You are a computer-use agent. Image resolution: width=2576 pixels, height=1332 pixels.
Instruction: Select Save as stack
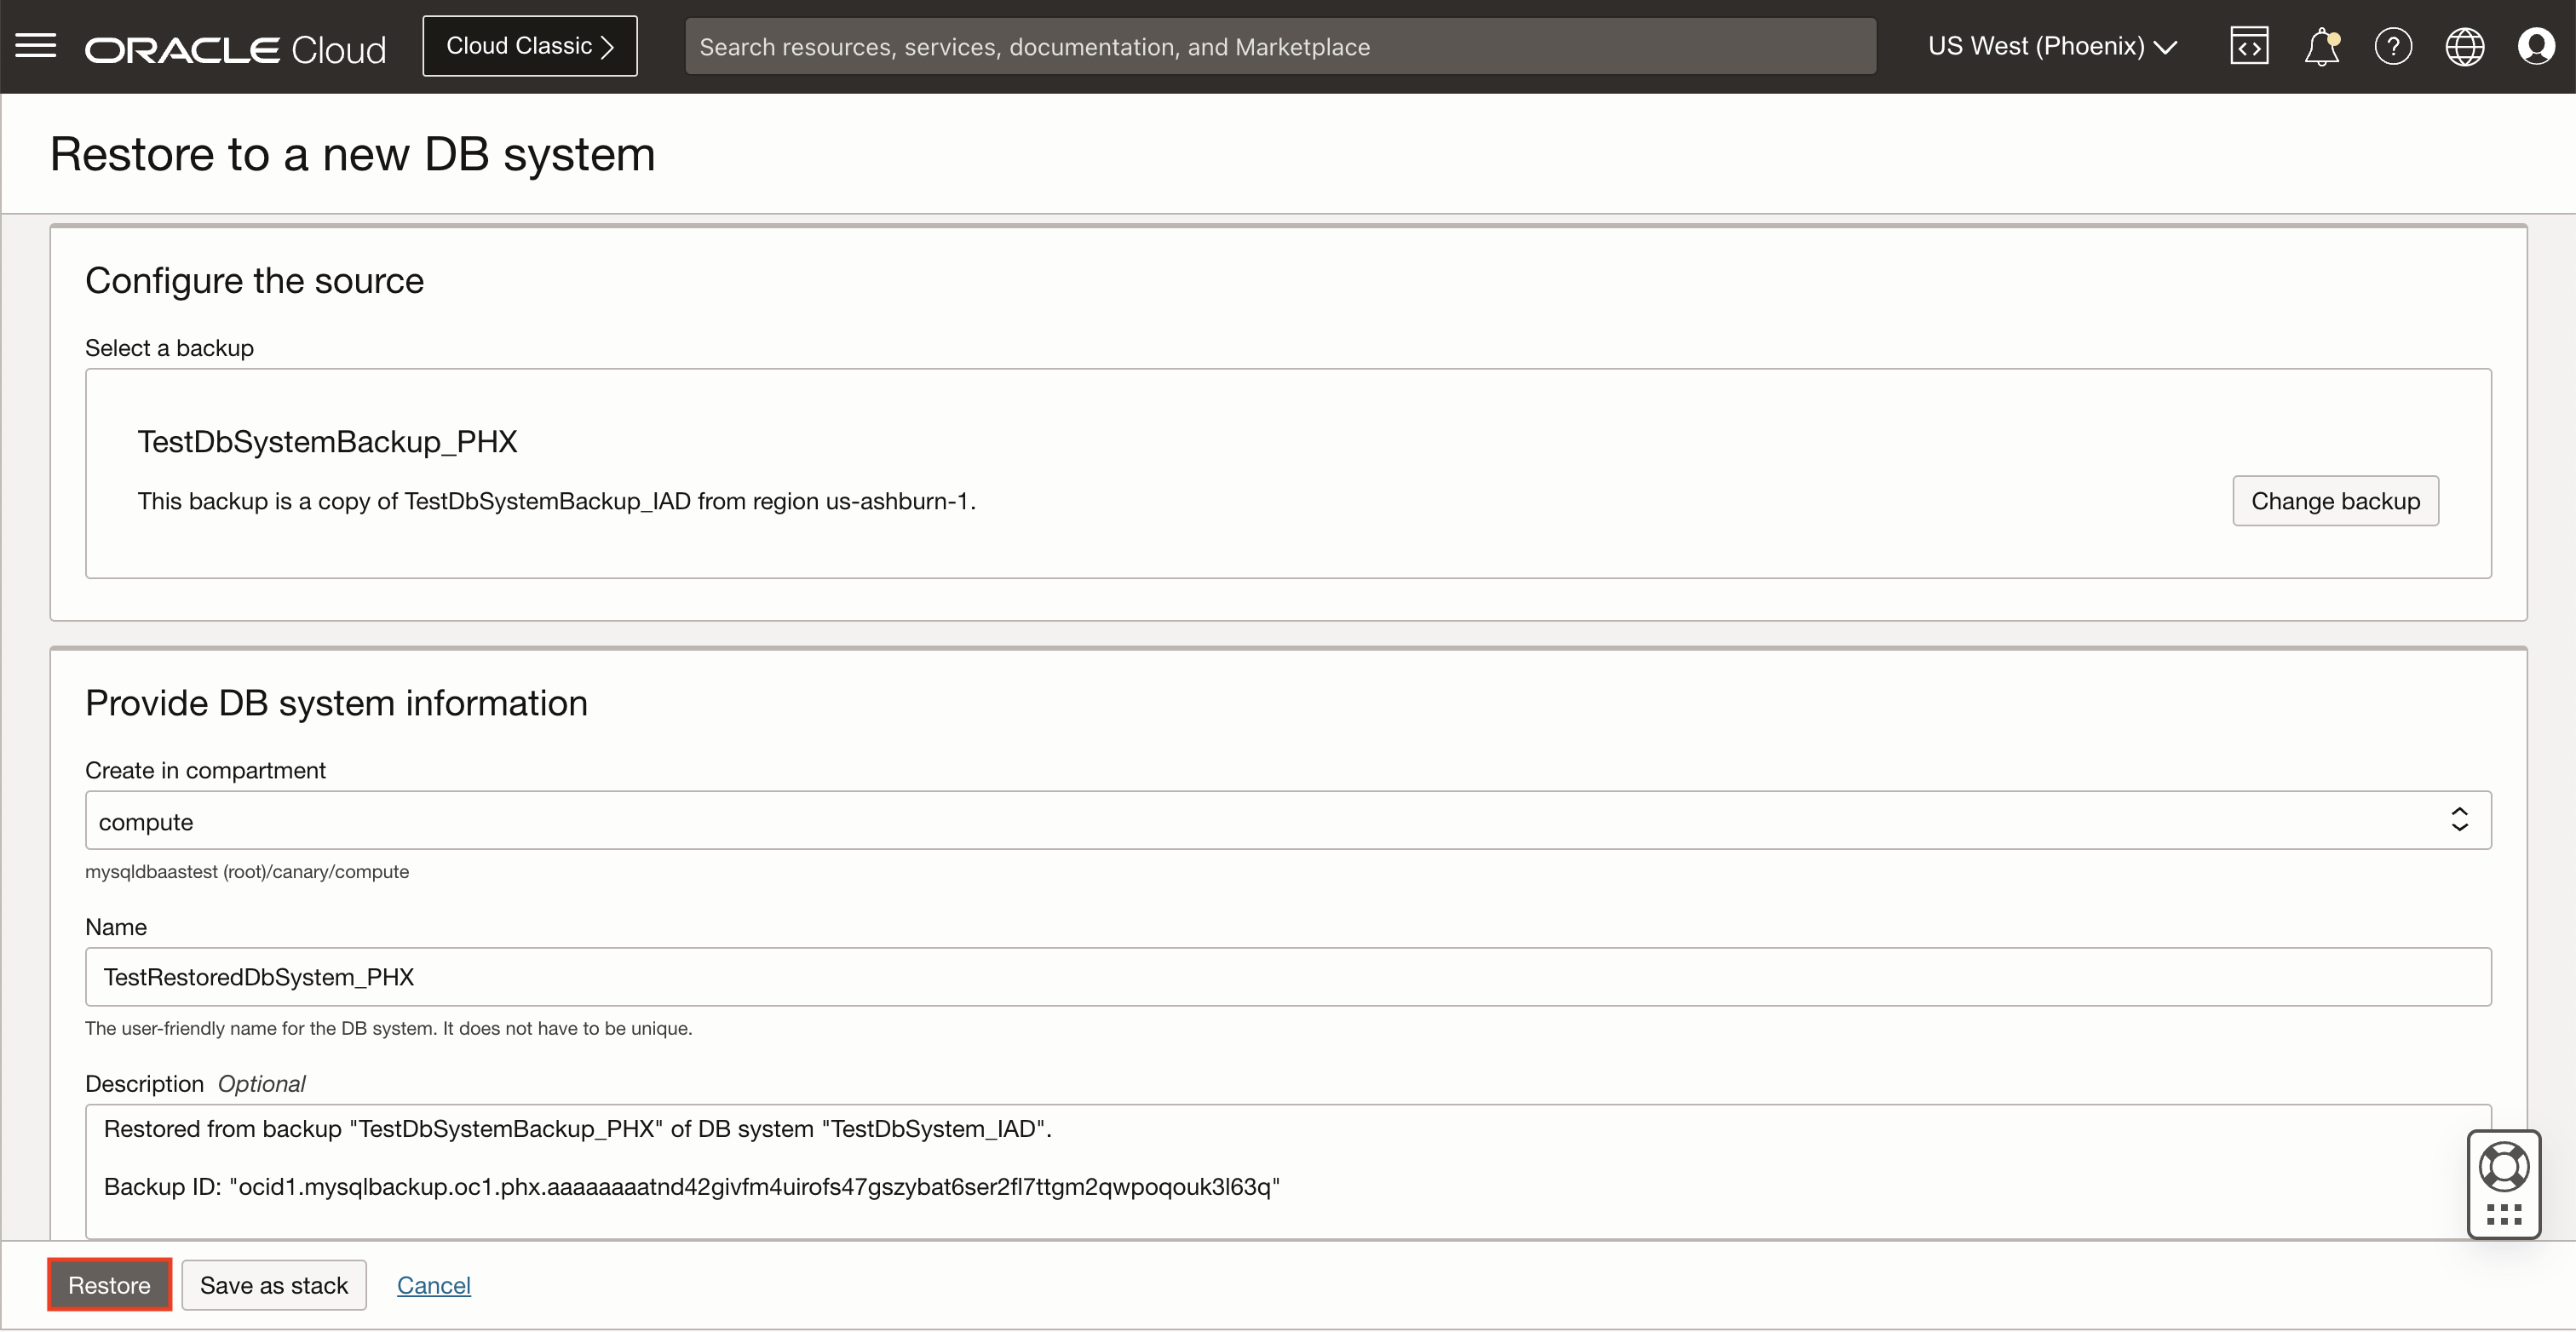click(274, 1284)
